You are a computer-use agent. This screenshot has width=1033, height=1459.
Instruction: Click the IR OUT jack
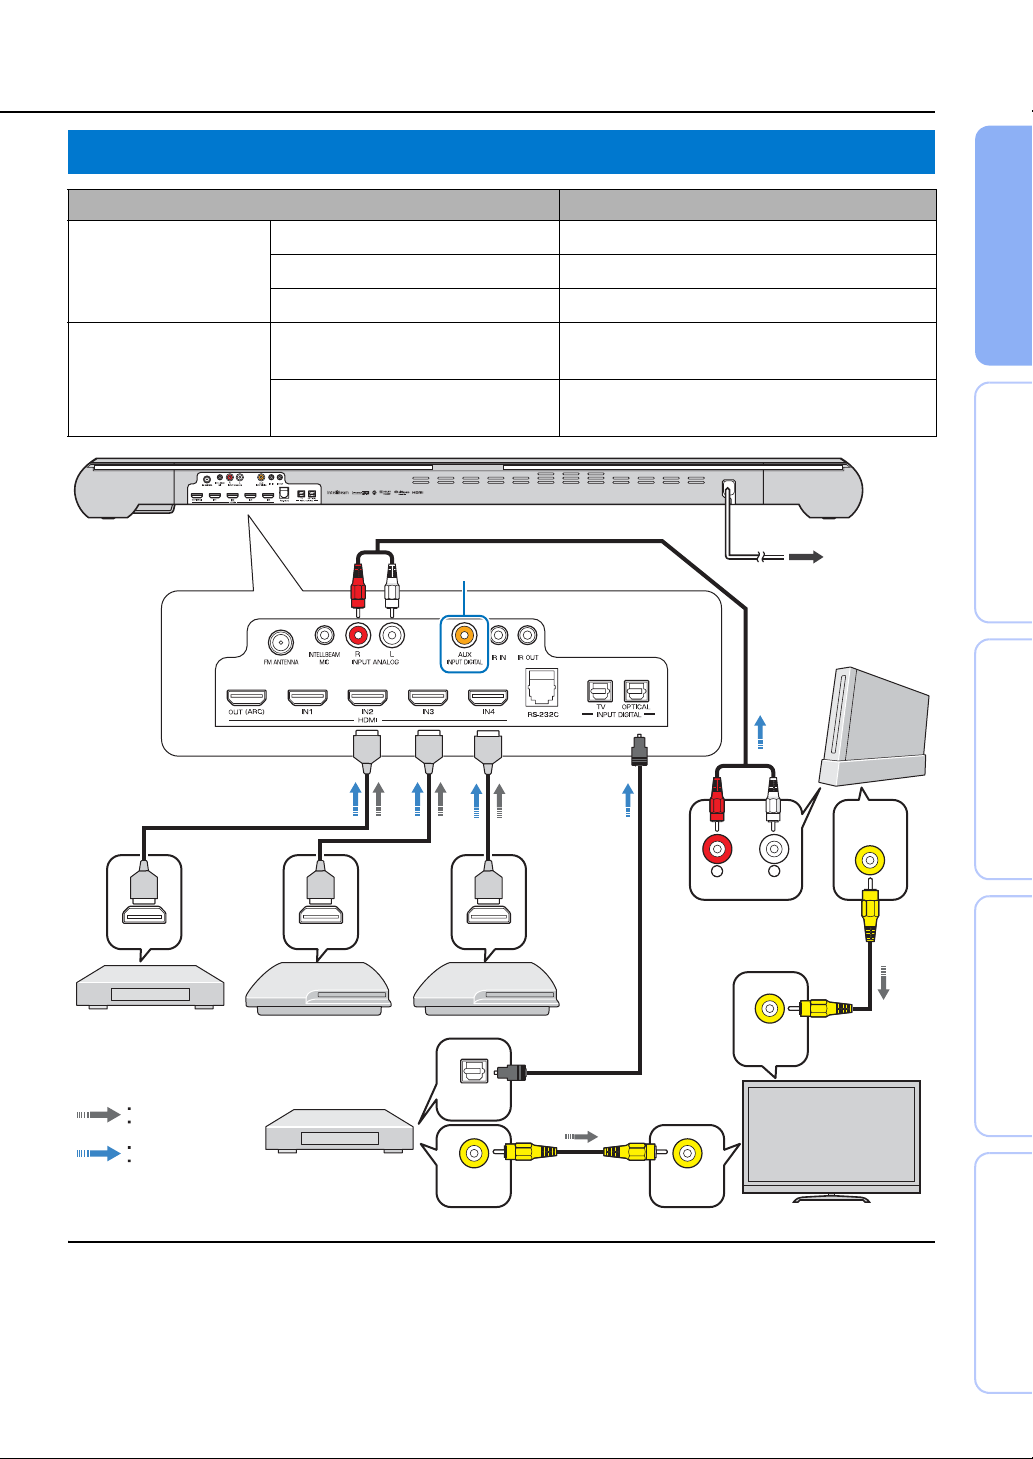pyautogui.click(x=528, y=634)
